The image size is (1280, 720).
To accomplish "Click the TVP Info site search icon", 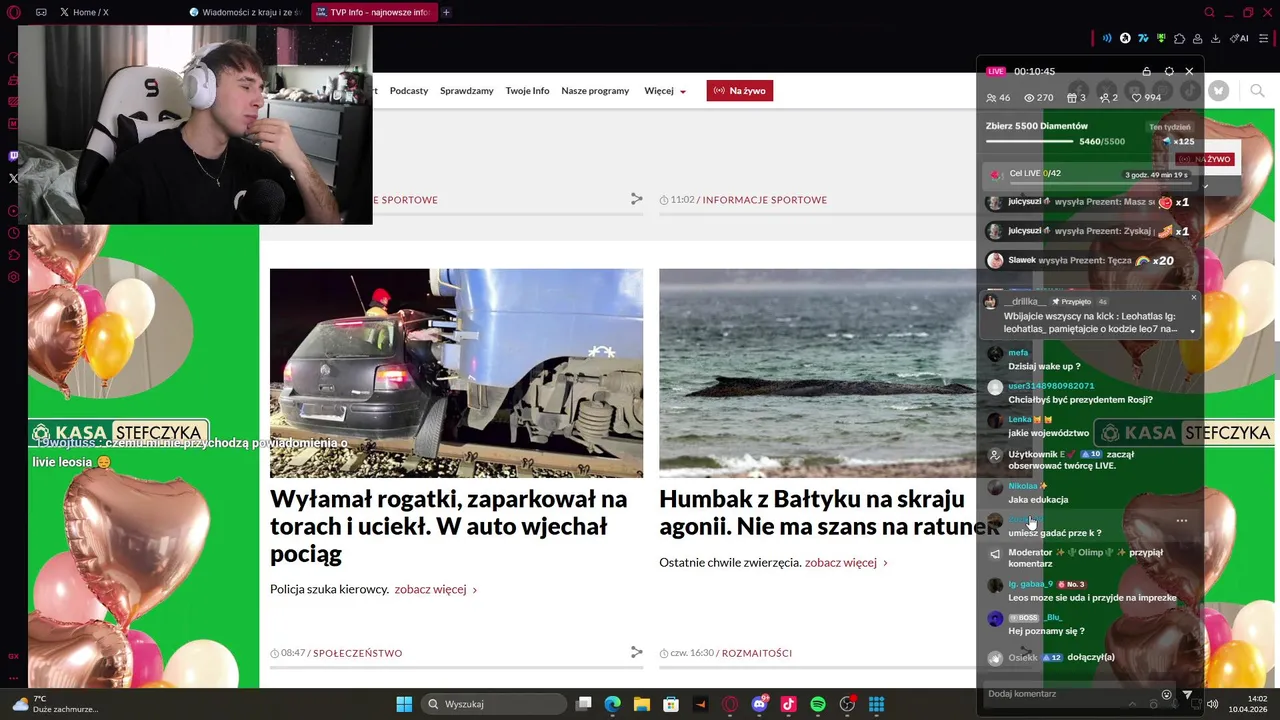I will pos(1257,91).
